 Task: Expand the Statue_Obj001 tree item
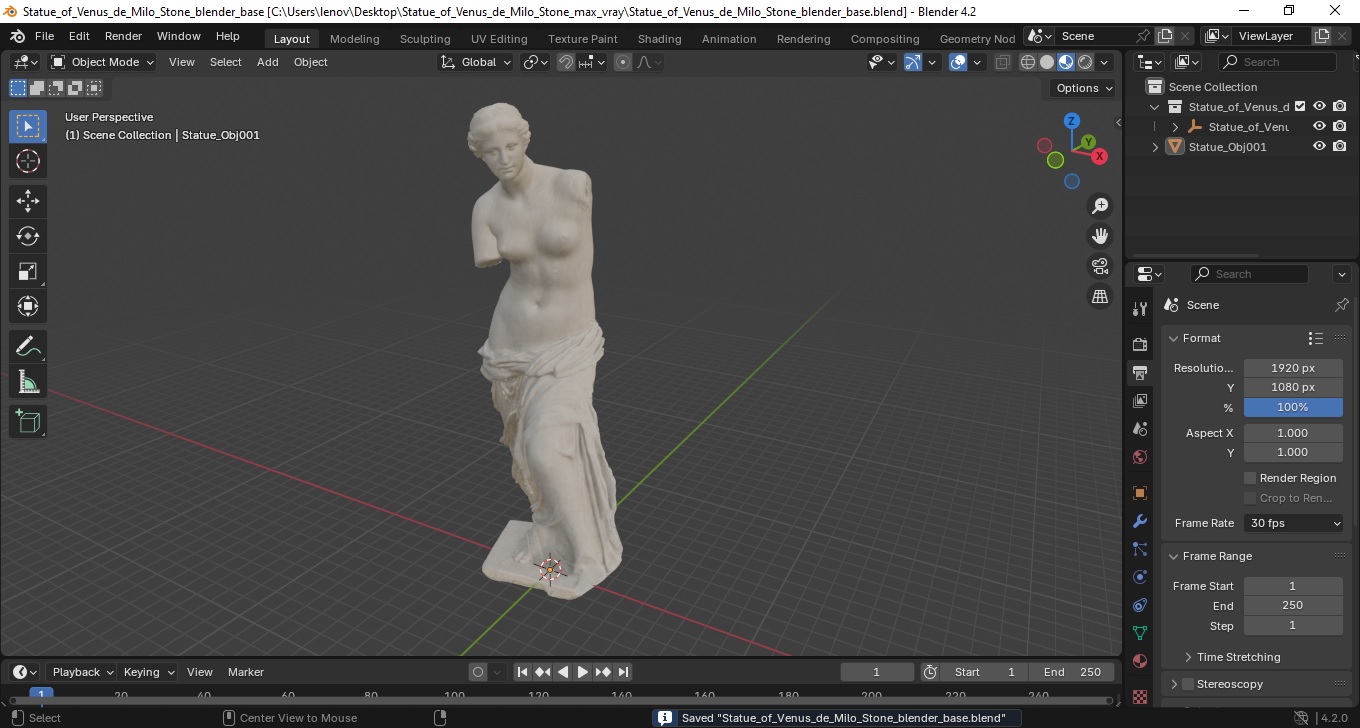point(1156,147)
